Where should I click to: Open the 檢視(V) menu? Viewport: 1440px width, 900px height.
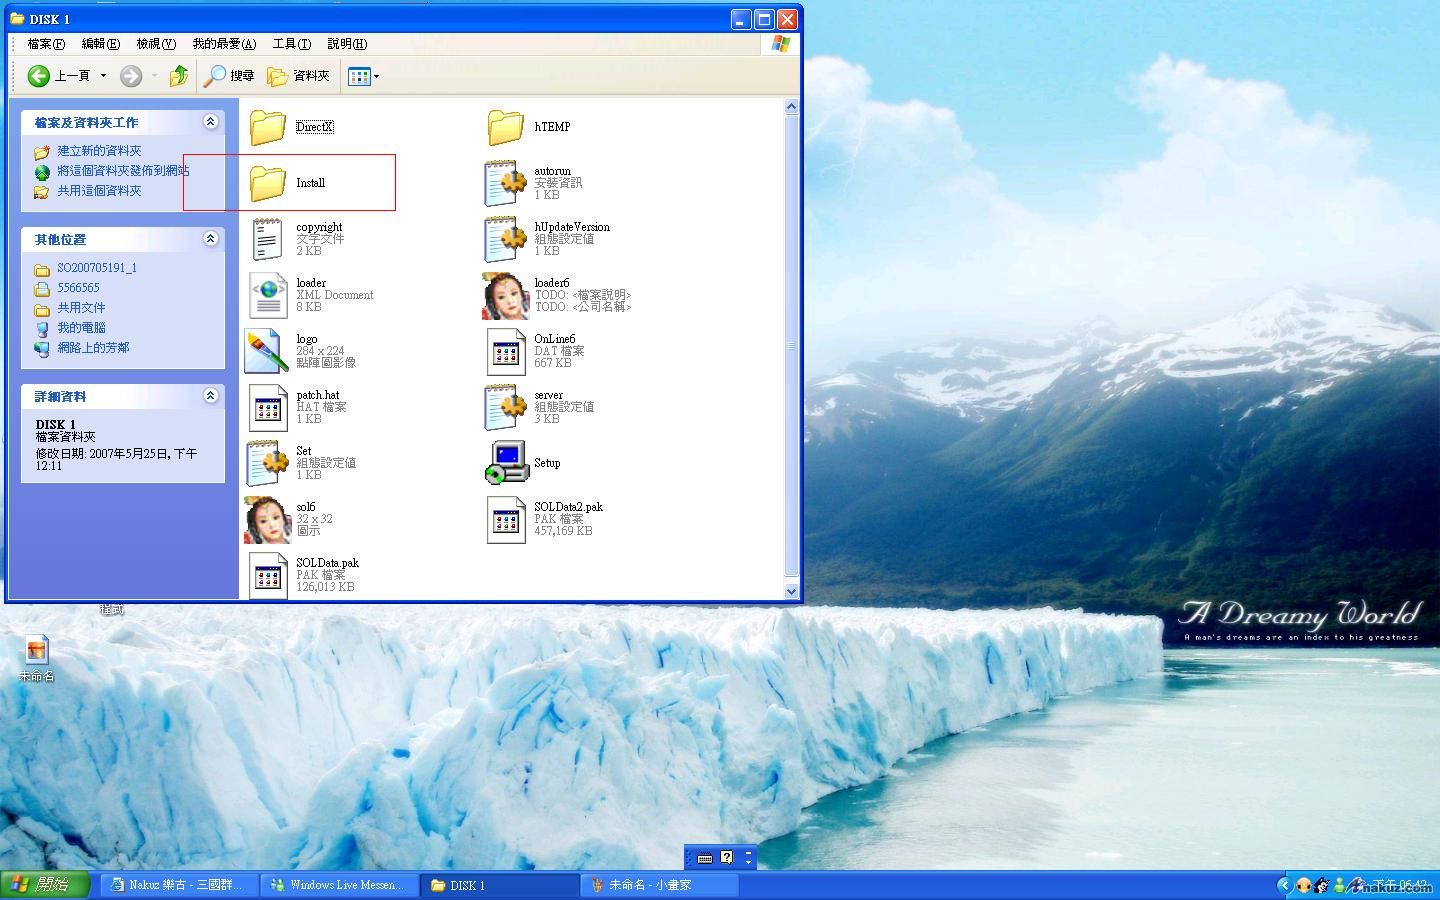[x=156, y=44]
